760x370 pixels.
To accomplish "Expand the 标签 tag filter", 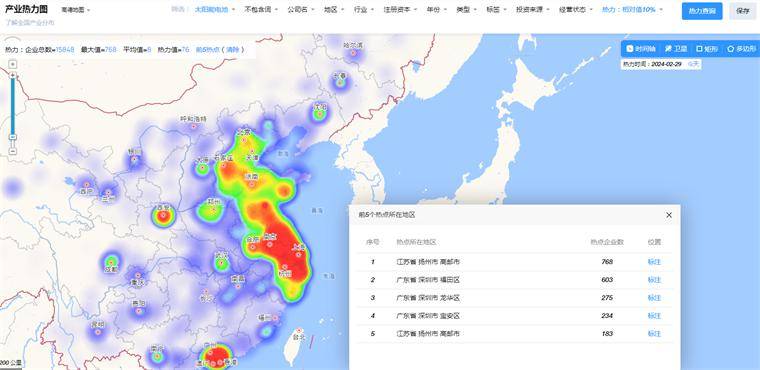I will (496, 10).
